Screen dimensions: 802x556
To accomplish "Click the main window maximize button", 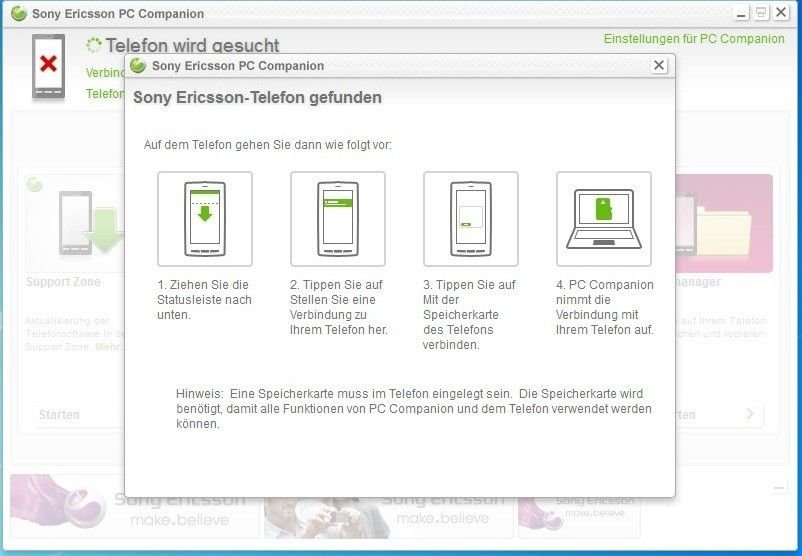I will [761, 13].
